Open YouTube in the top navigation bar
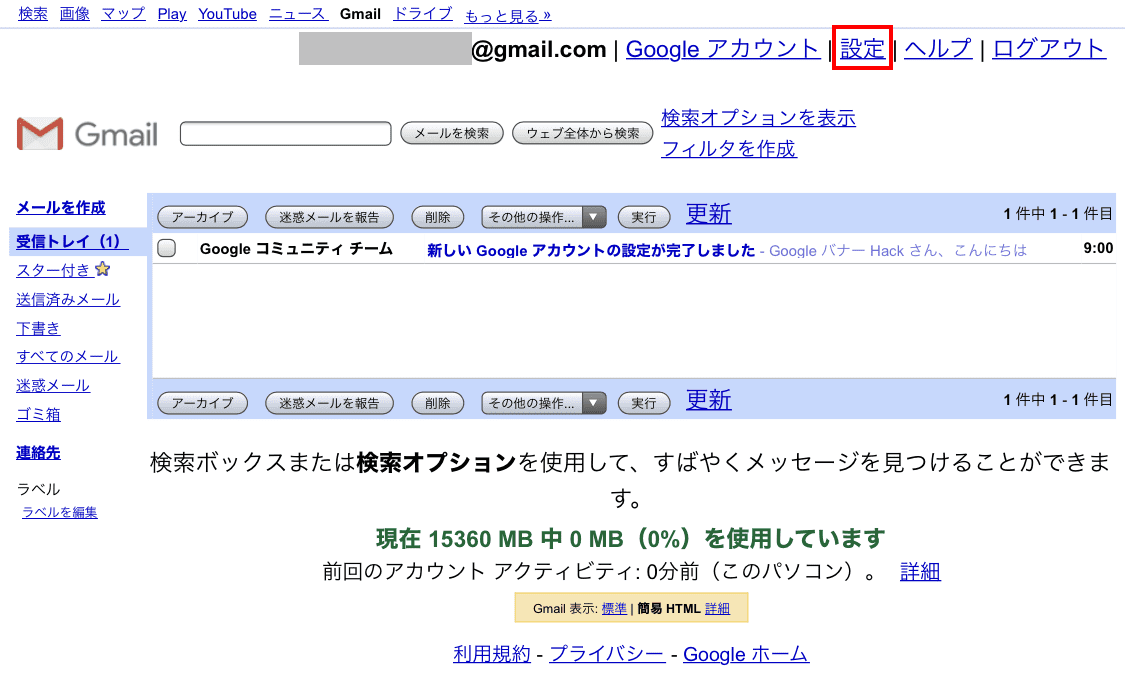Screen dimensions: 1125x695 pyautogui.click(x=227, y=14)
